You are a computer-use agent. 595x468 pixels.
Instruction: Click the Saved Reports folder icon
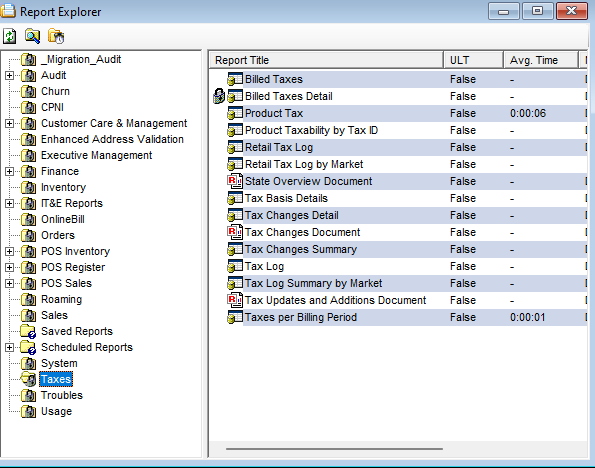coord(28,331)
